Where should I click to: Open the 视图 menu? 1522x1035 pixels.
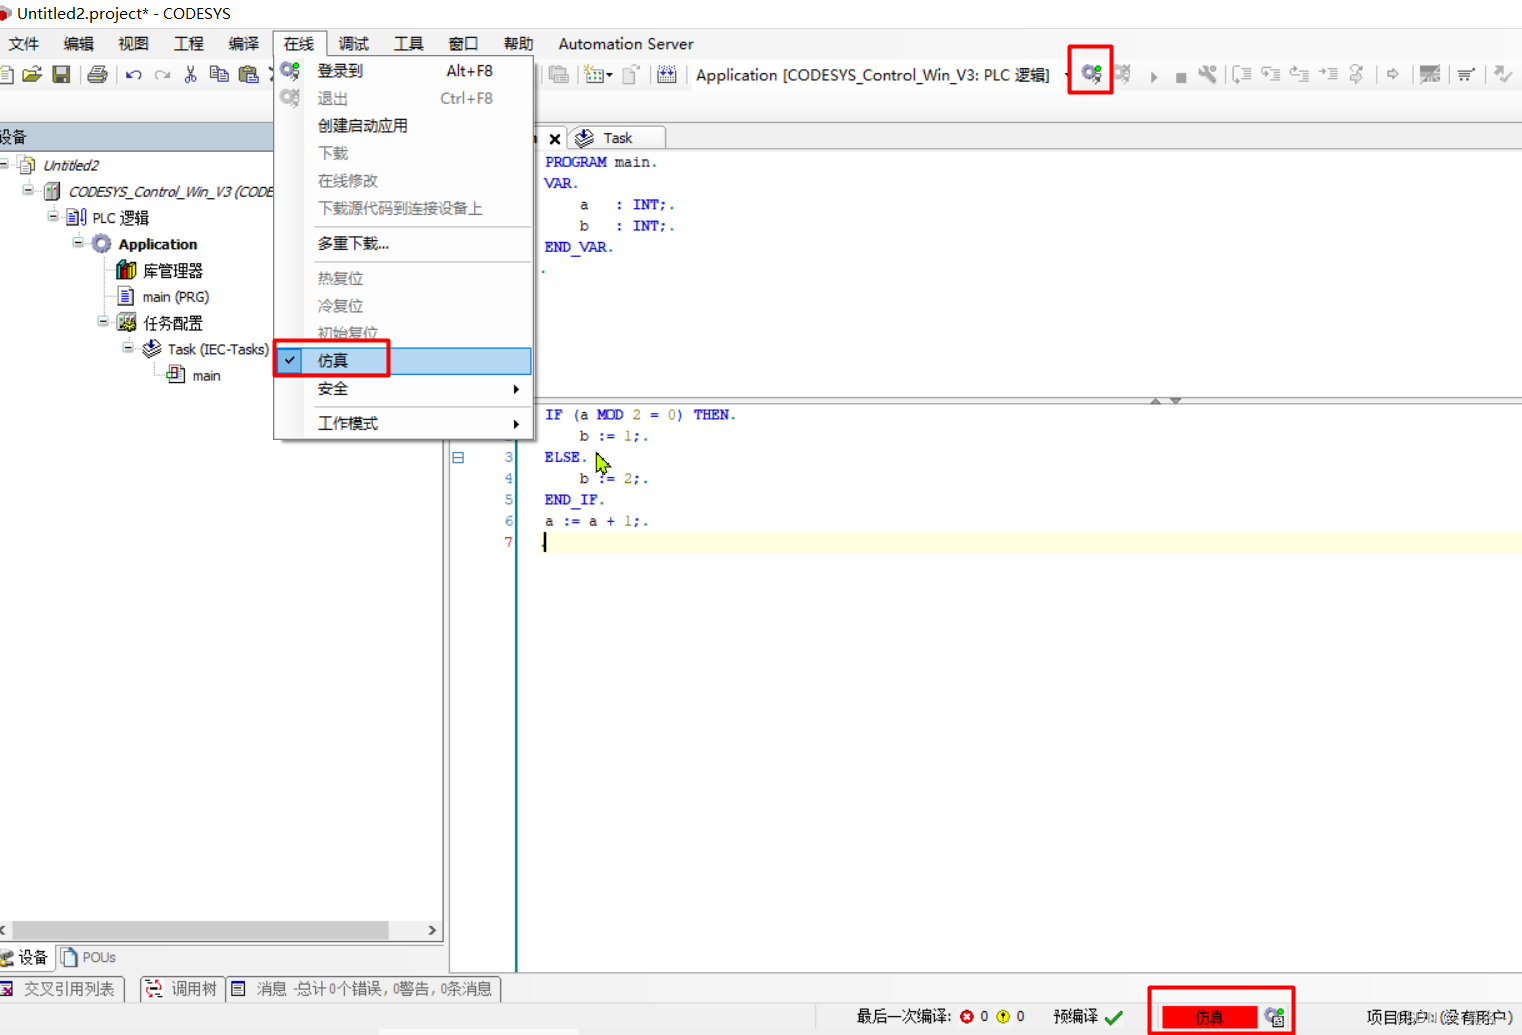(133, 44)
